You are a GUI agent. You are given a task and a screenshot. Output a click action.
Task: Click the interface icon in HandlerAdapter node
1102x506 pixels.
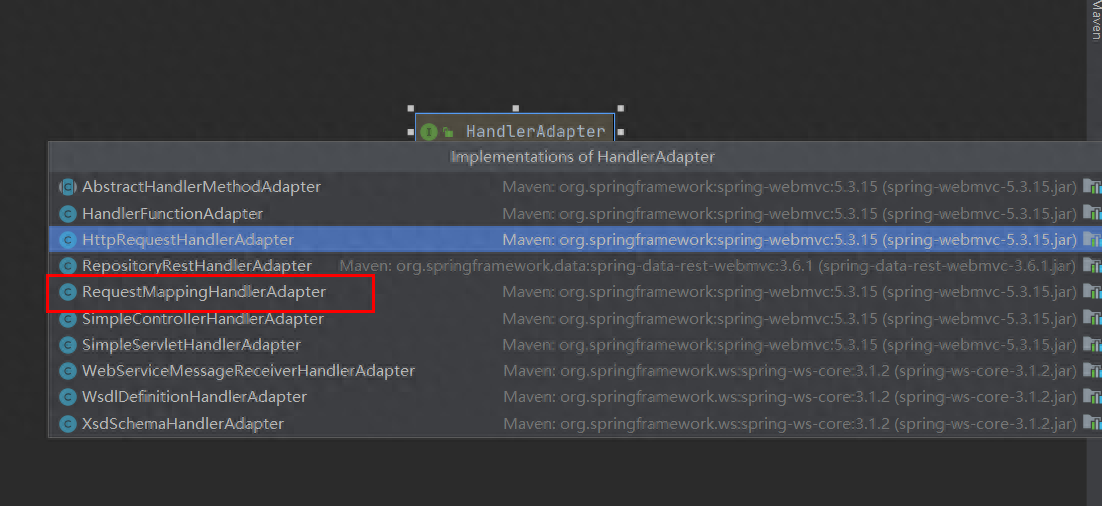point(429,131)
